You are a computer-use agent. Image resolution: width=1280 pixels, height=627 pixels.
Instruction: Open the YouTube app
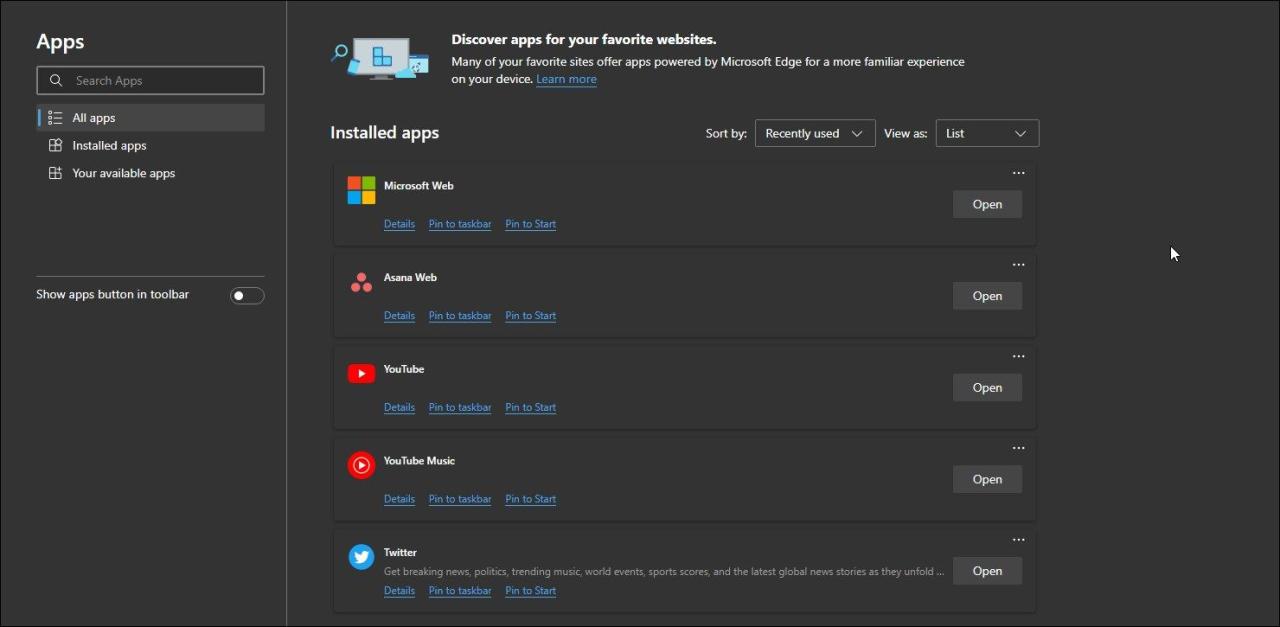coord(987,388)
